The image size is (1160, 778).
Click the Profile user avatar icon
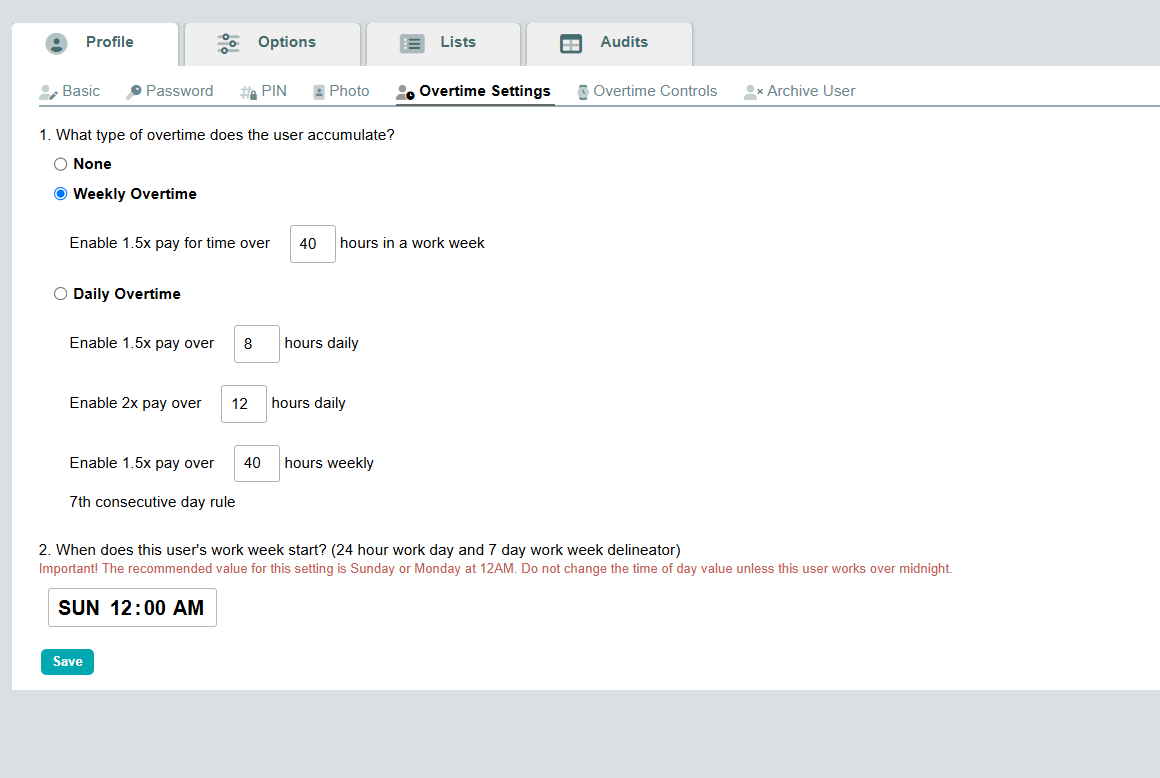[x=56, y=44]
